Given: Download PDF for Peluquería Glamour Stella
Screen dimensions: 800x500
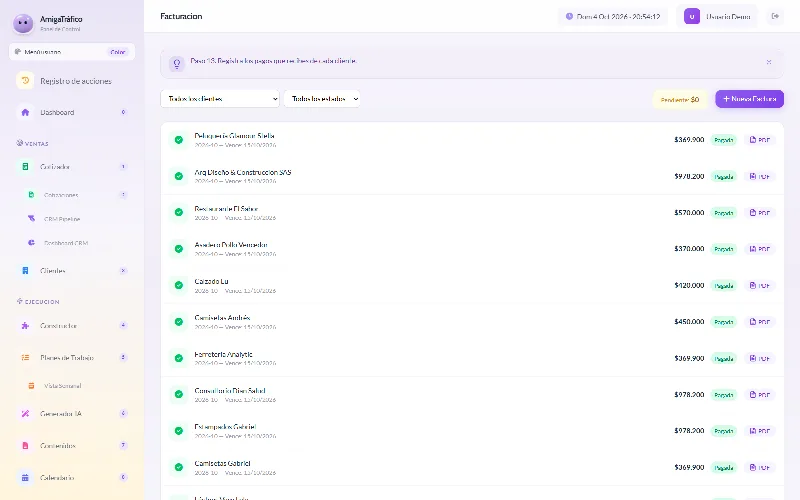Looking at the screenshot, I should tap(759, 140).
